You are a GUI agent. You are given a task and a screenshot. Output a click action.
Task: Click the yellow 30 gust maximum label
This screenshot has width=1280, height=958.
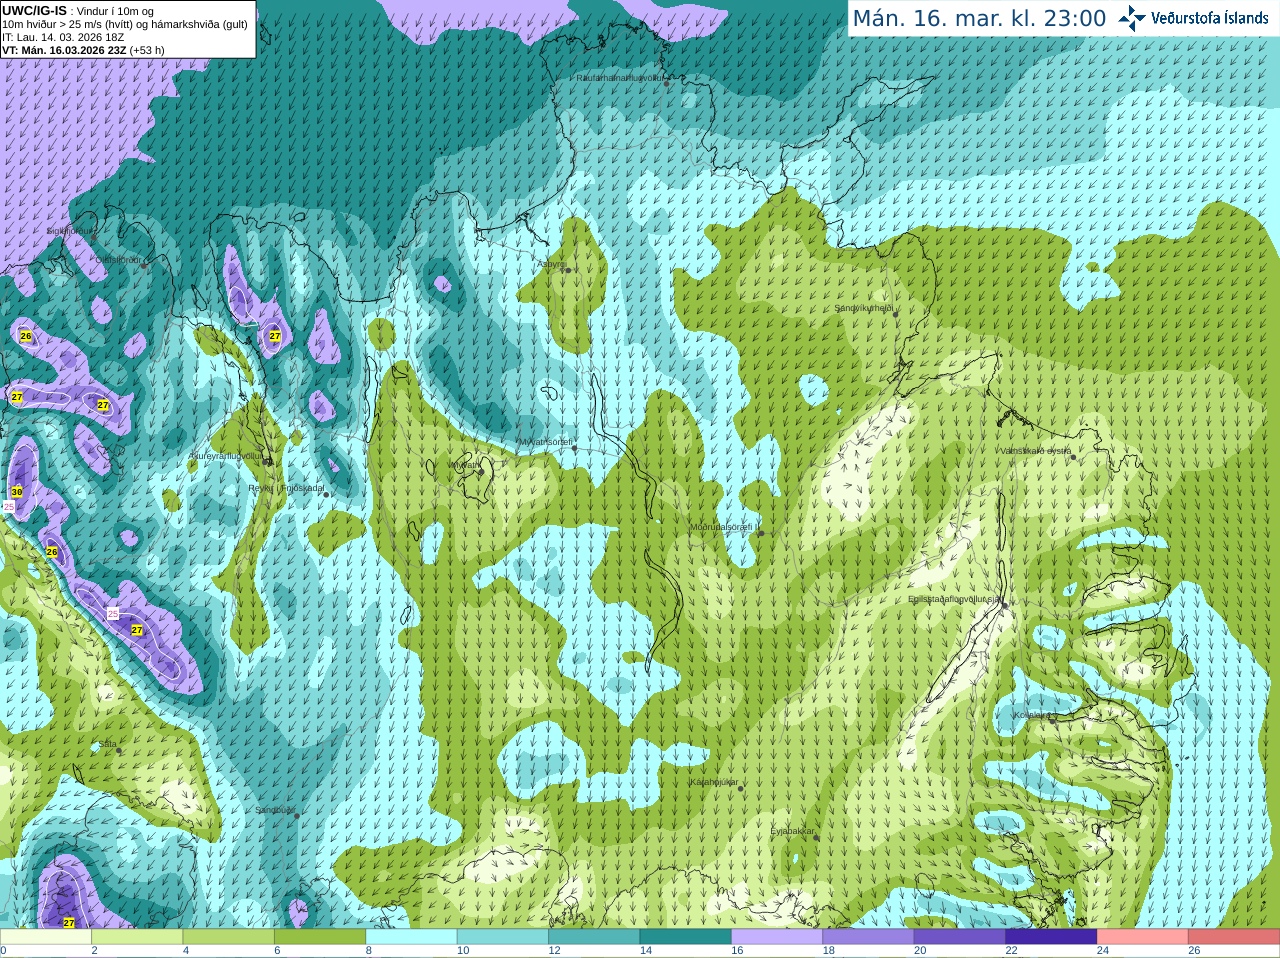(x=17, y=492)
